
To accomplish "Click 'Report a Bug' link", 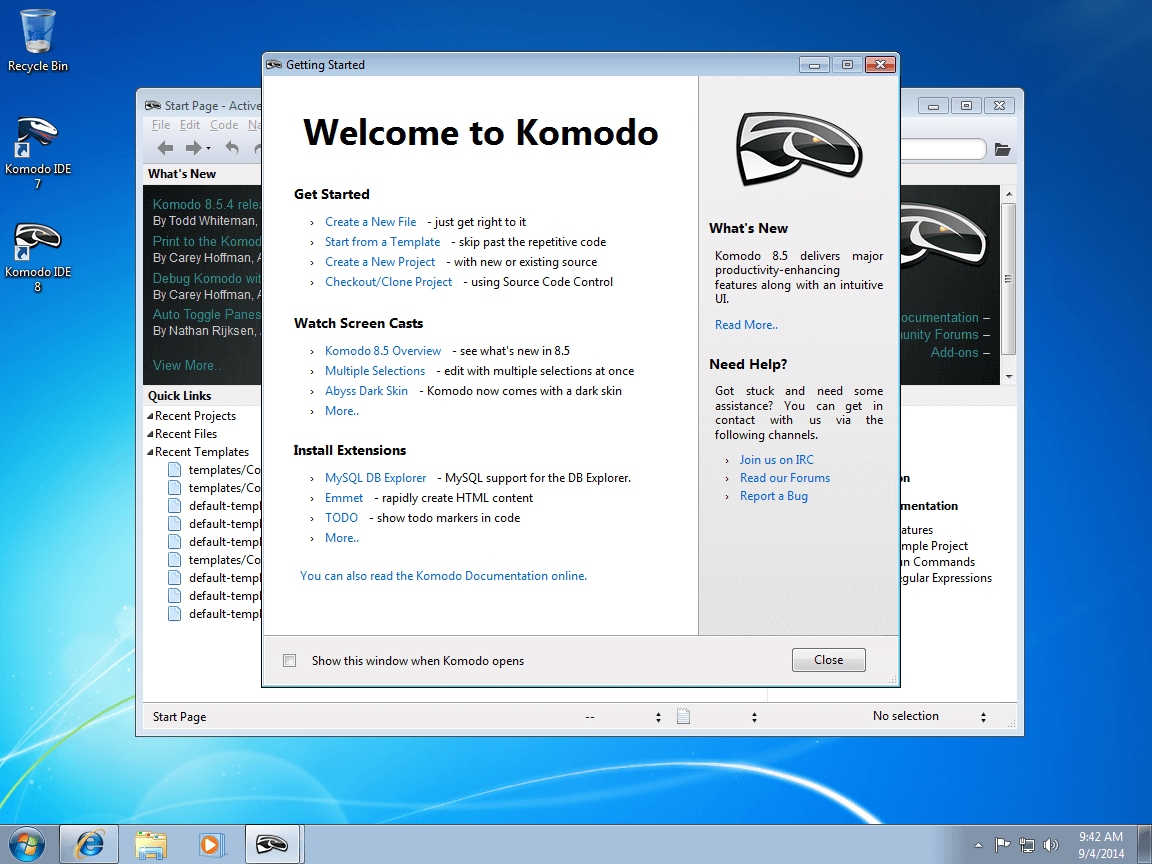I will pos(774,496).
